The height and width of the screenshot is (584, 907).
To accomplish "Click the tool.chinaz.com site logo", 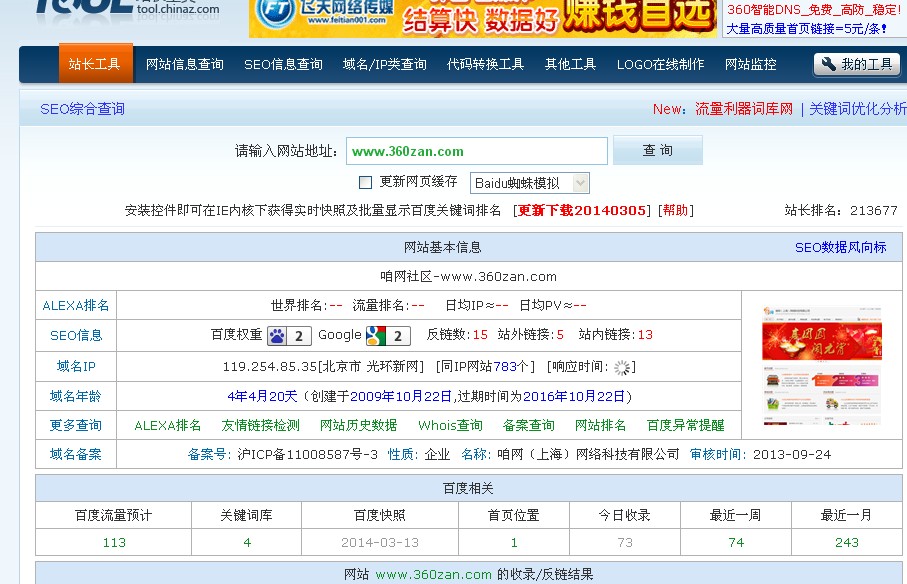I will click(x=128, y=9).
